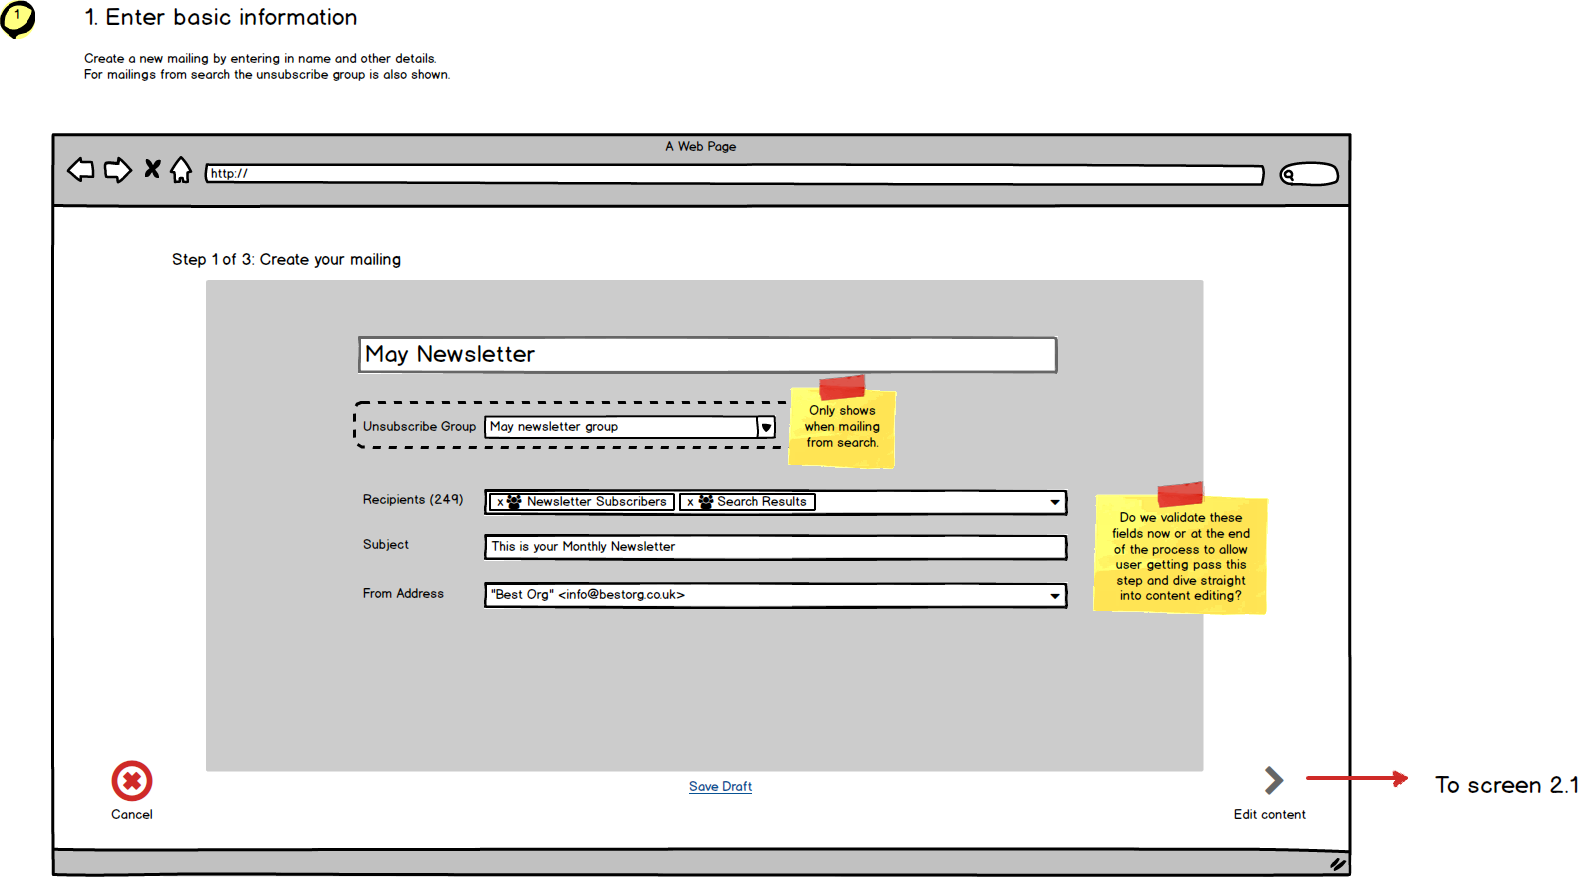This screenshot has width=1579, height=877.
Task: Remove Search Results recipient via its x
Action: pyautogui.click(x=690, y=502)
